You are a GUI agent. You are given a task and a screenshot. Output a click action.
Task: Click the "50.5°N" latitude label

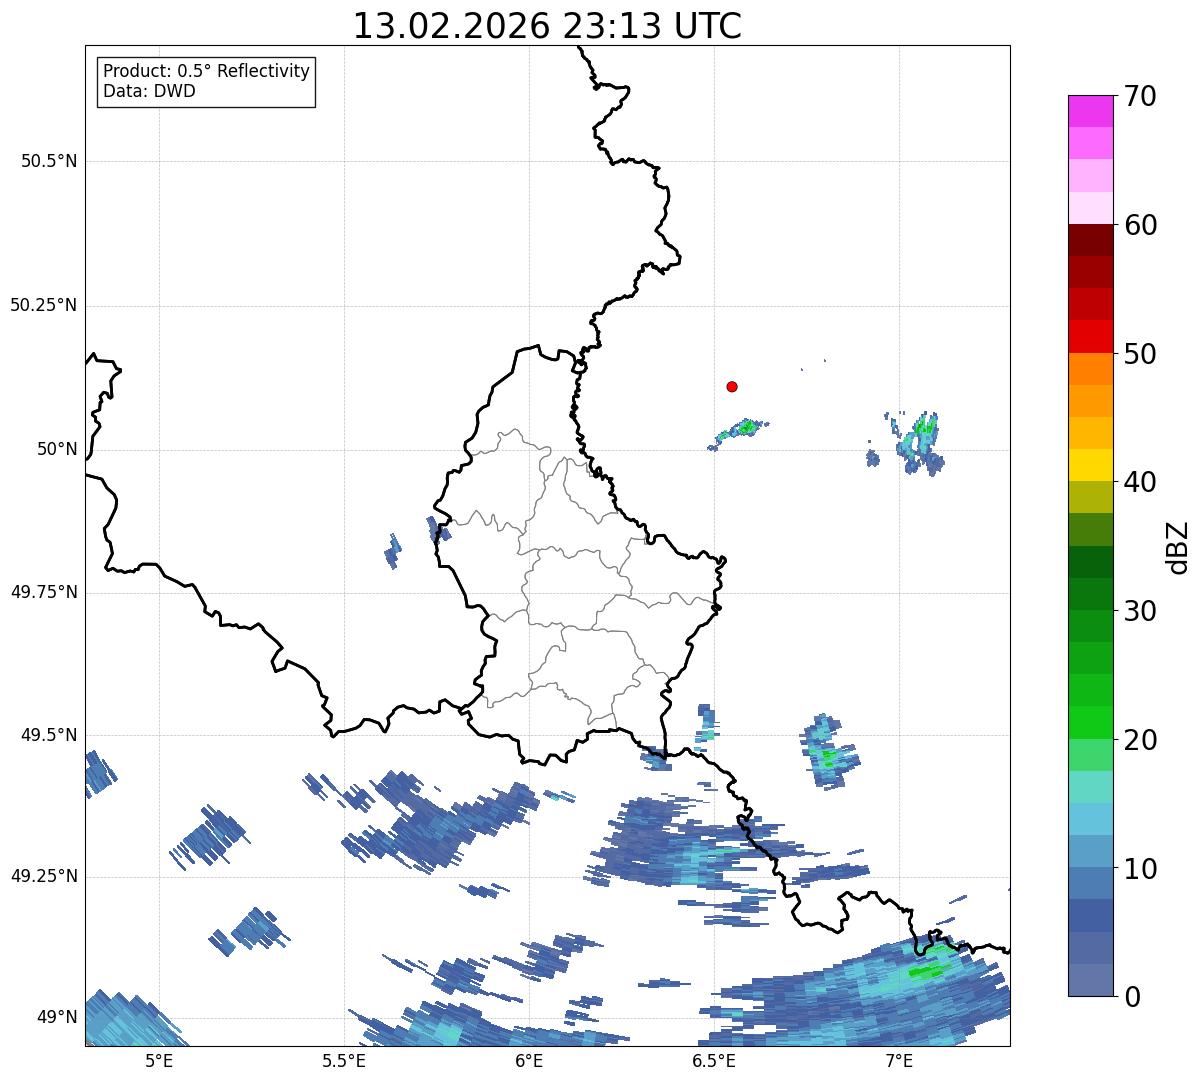coord(48,161)
